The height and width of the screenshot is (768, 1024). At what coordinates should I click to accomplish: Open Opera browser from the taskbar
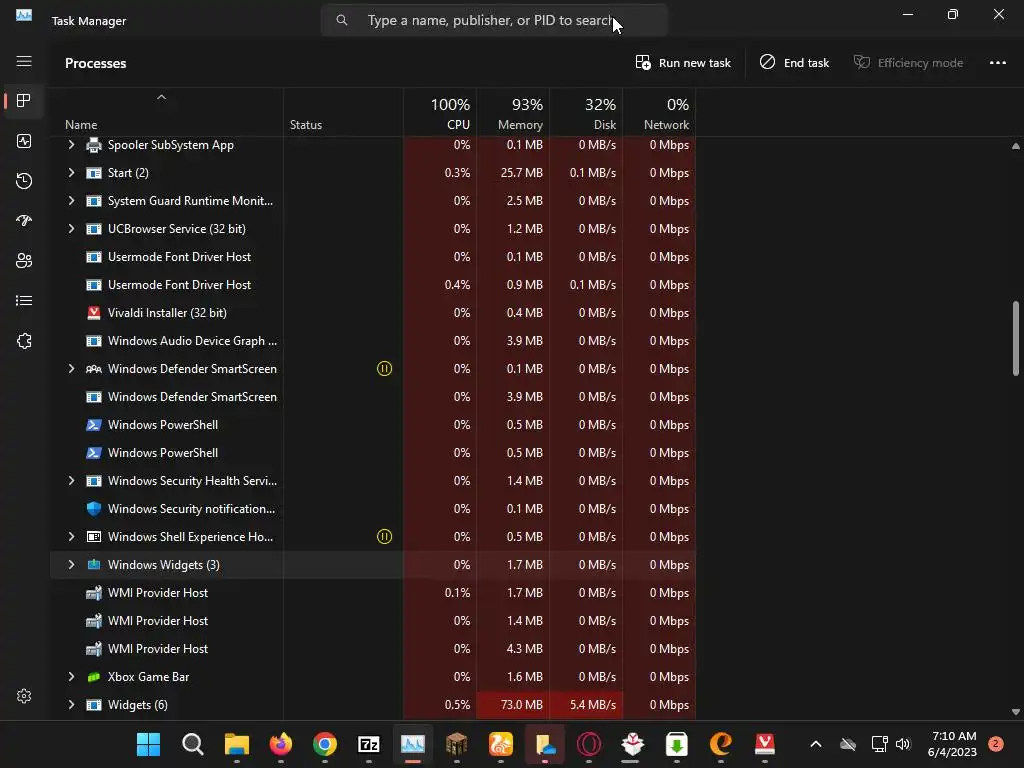588,744
